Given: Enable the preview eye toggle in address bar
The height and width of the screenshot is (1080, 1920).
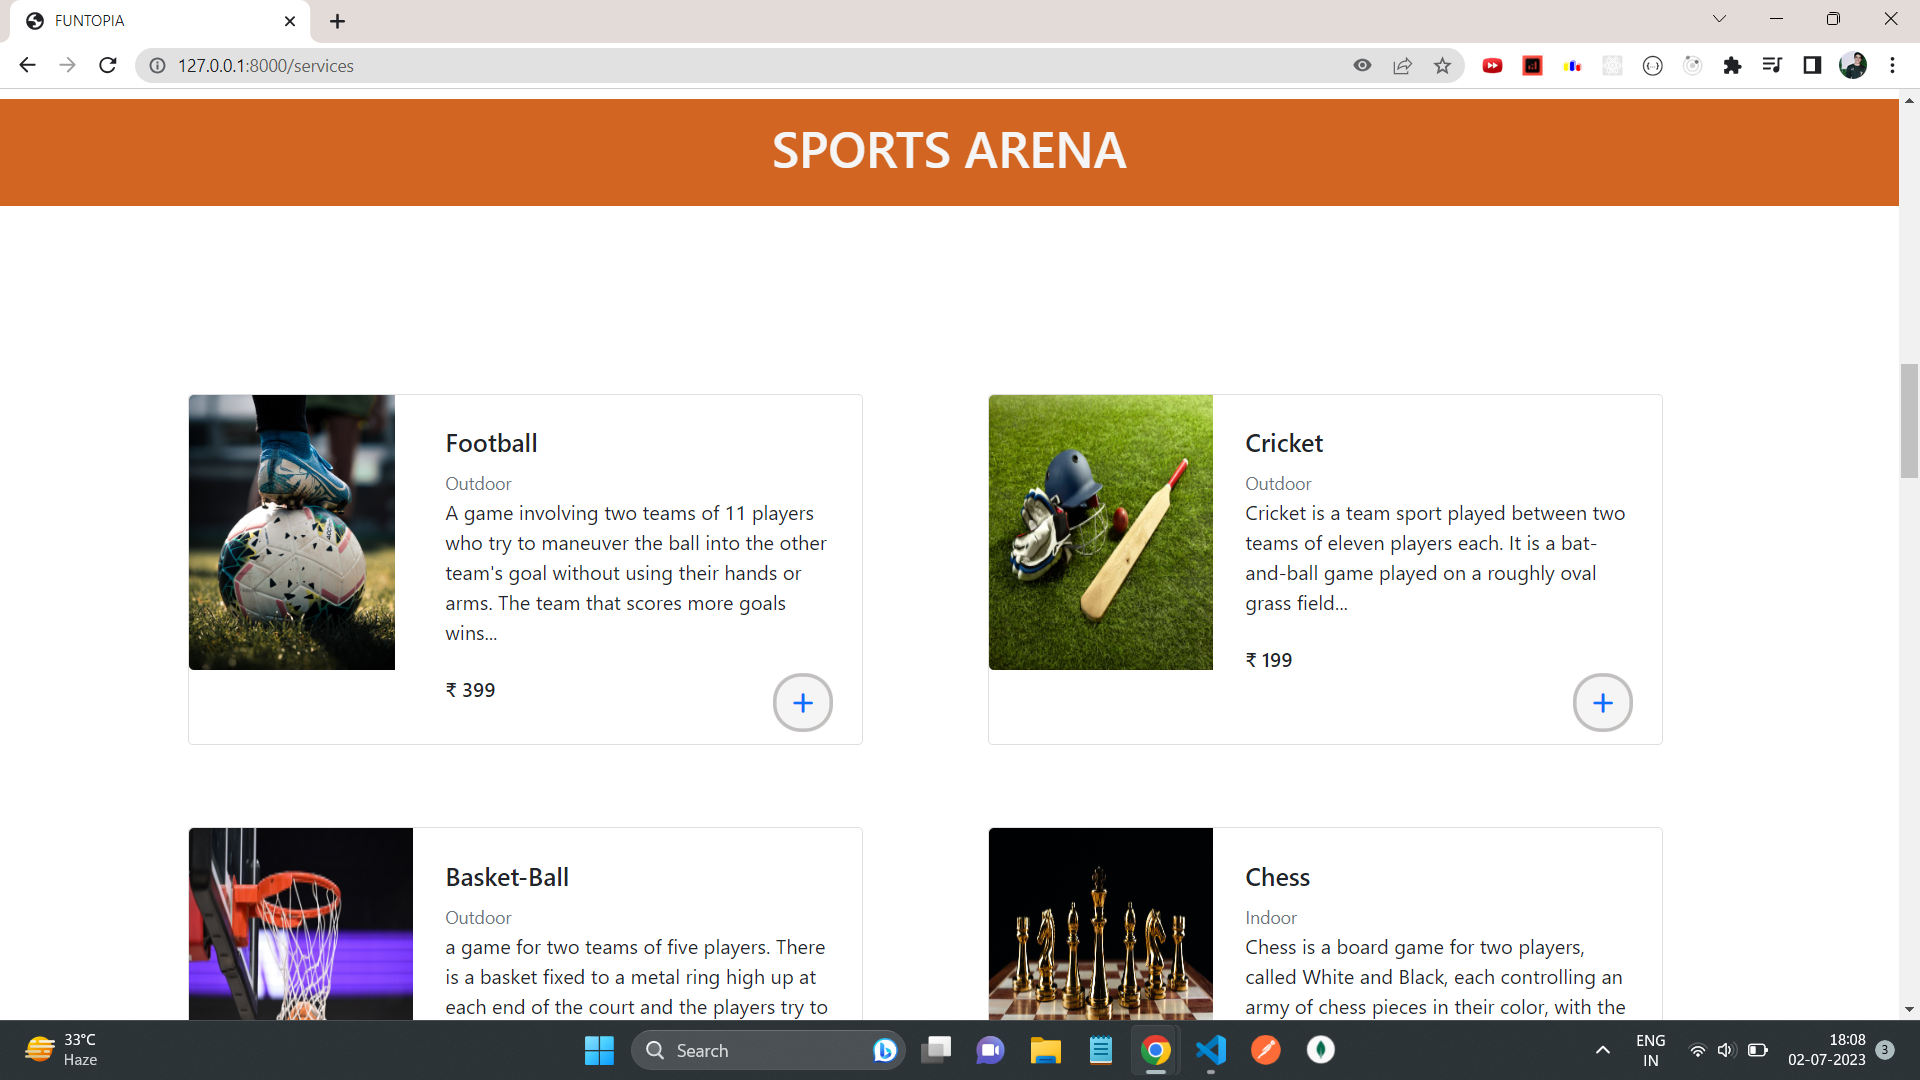Looking at the screenshot, I should tap(1362, 65).
